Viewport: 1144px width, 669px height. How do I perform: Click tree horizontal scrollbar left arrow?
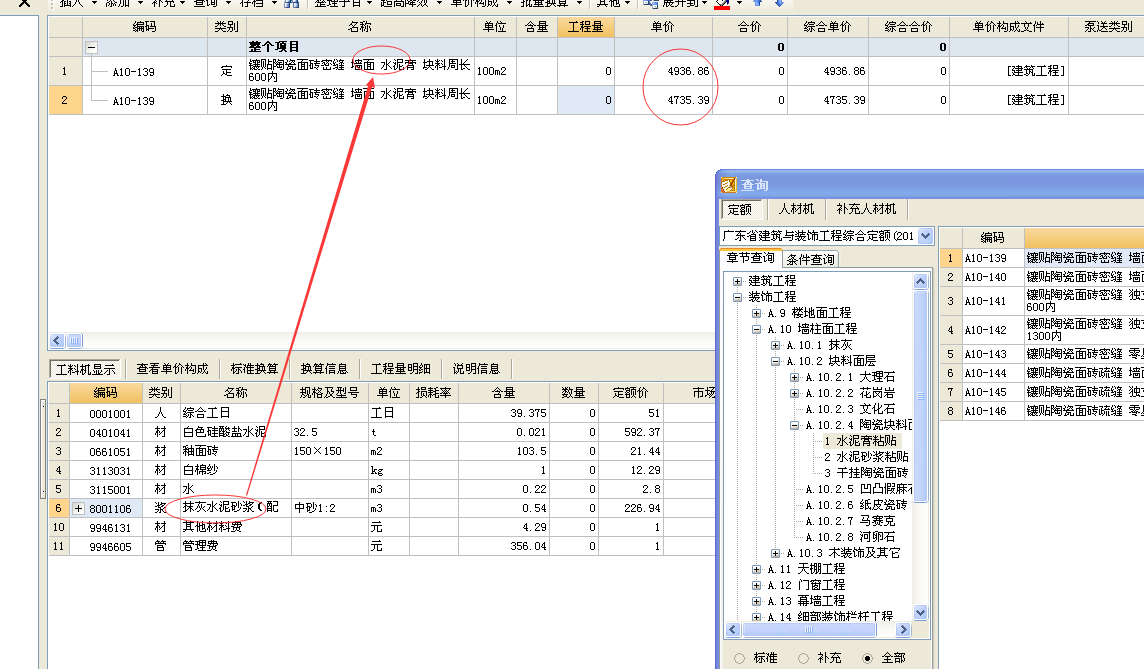(x=733, y=630)
